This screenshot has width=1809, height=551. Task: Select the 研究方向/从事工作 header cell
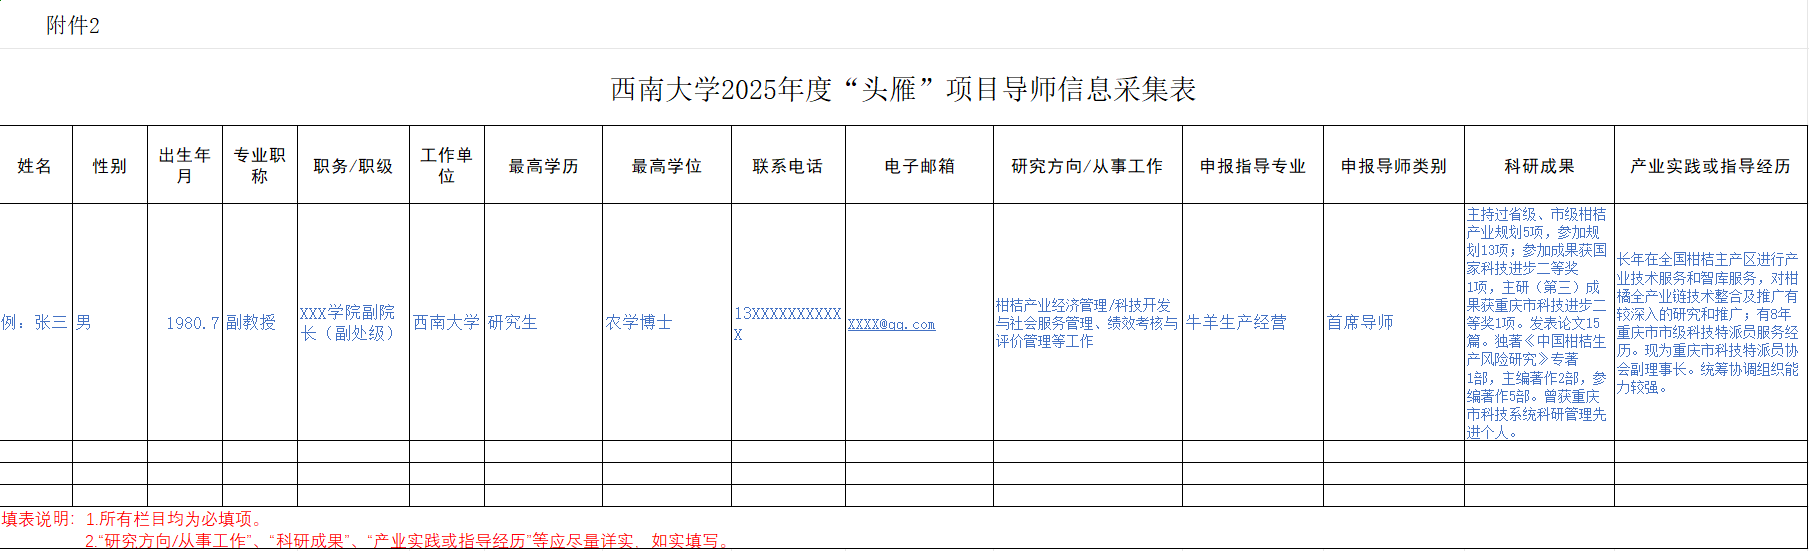1087,166
